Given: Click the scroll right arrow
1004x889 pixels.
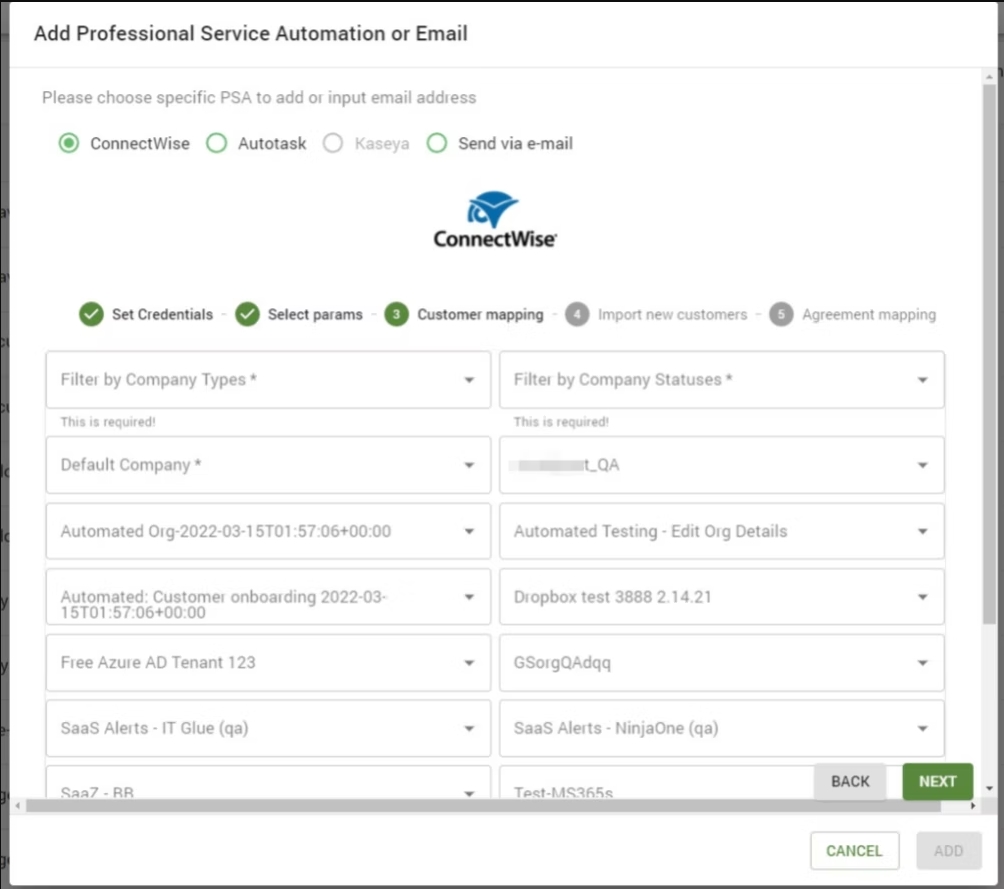Looking at the screenshot, I should point(973,806).
